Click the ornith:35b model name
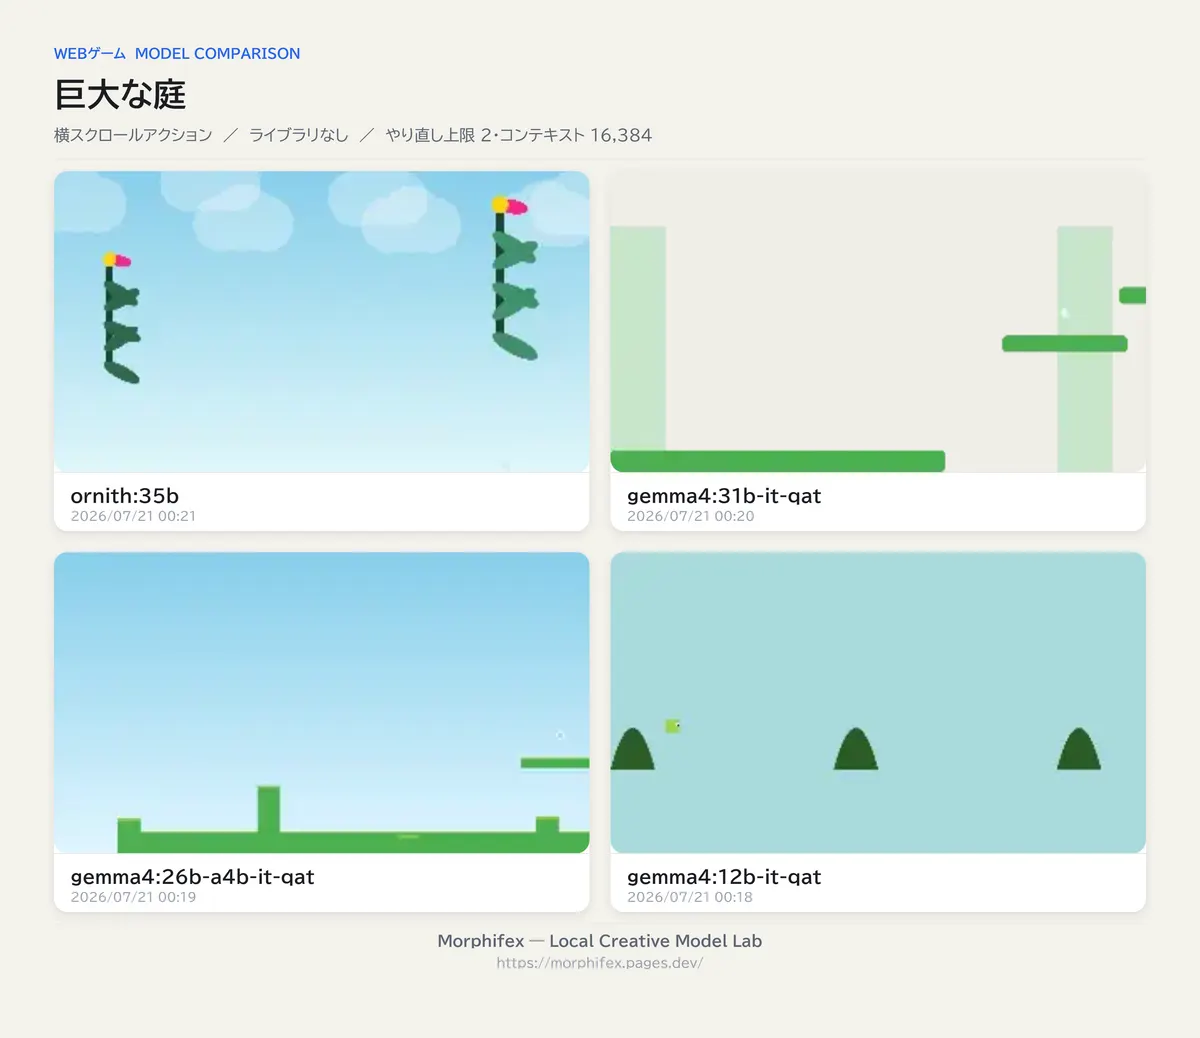The image size is (1200, 1038). [125, 495]
